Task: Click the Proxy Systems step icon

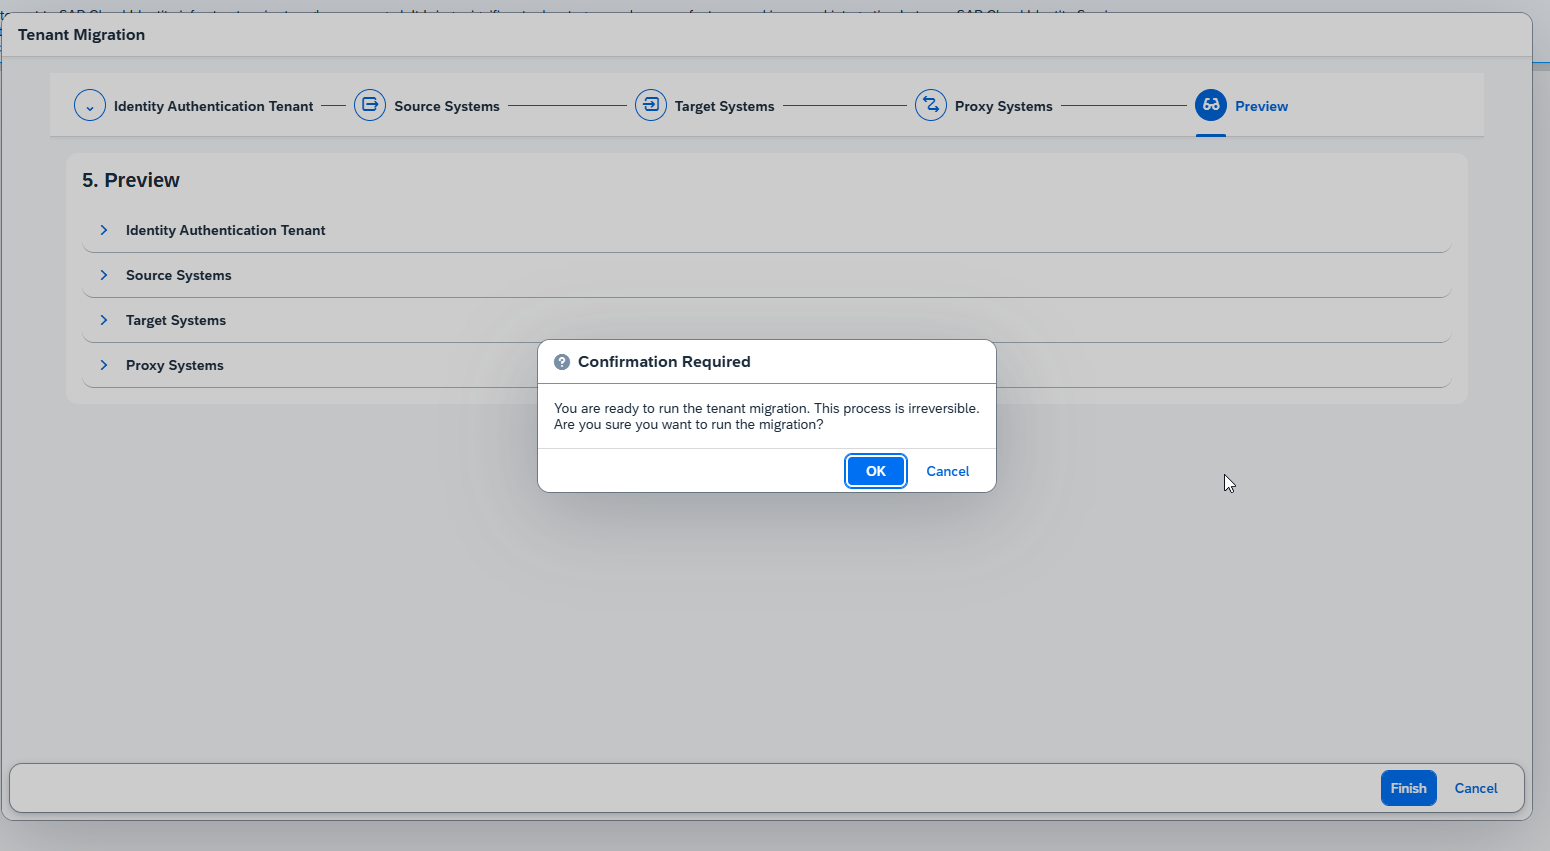Action: (931, 105)
